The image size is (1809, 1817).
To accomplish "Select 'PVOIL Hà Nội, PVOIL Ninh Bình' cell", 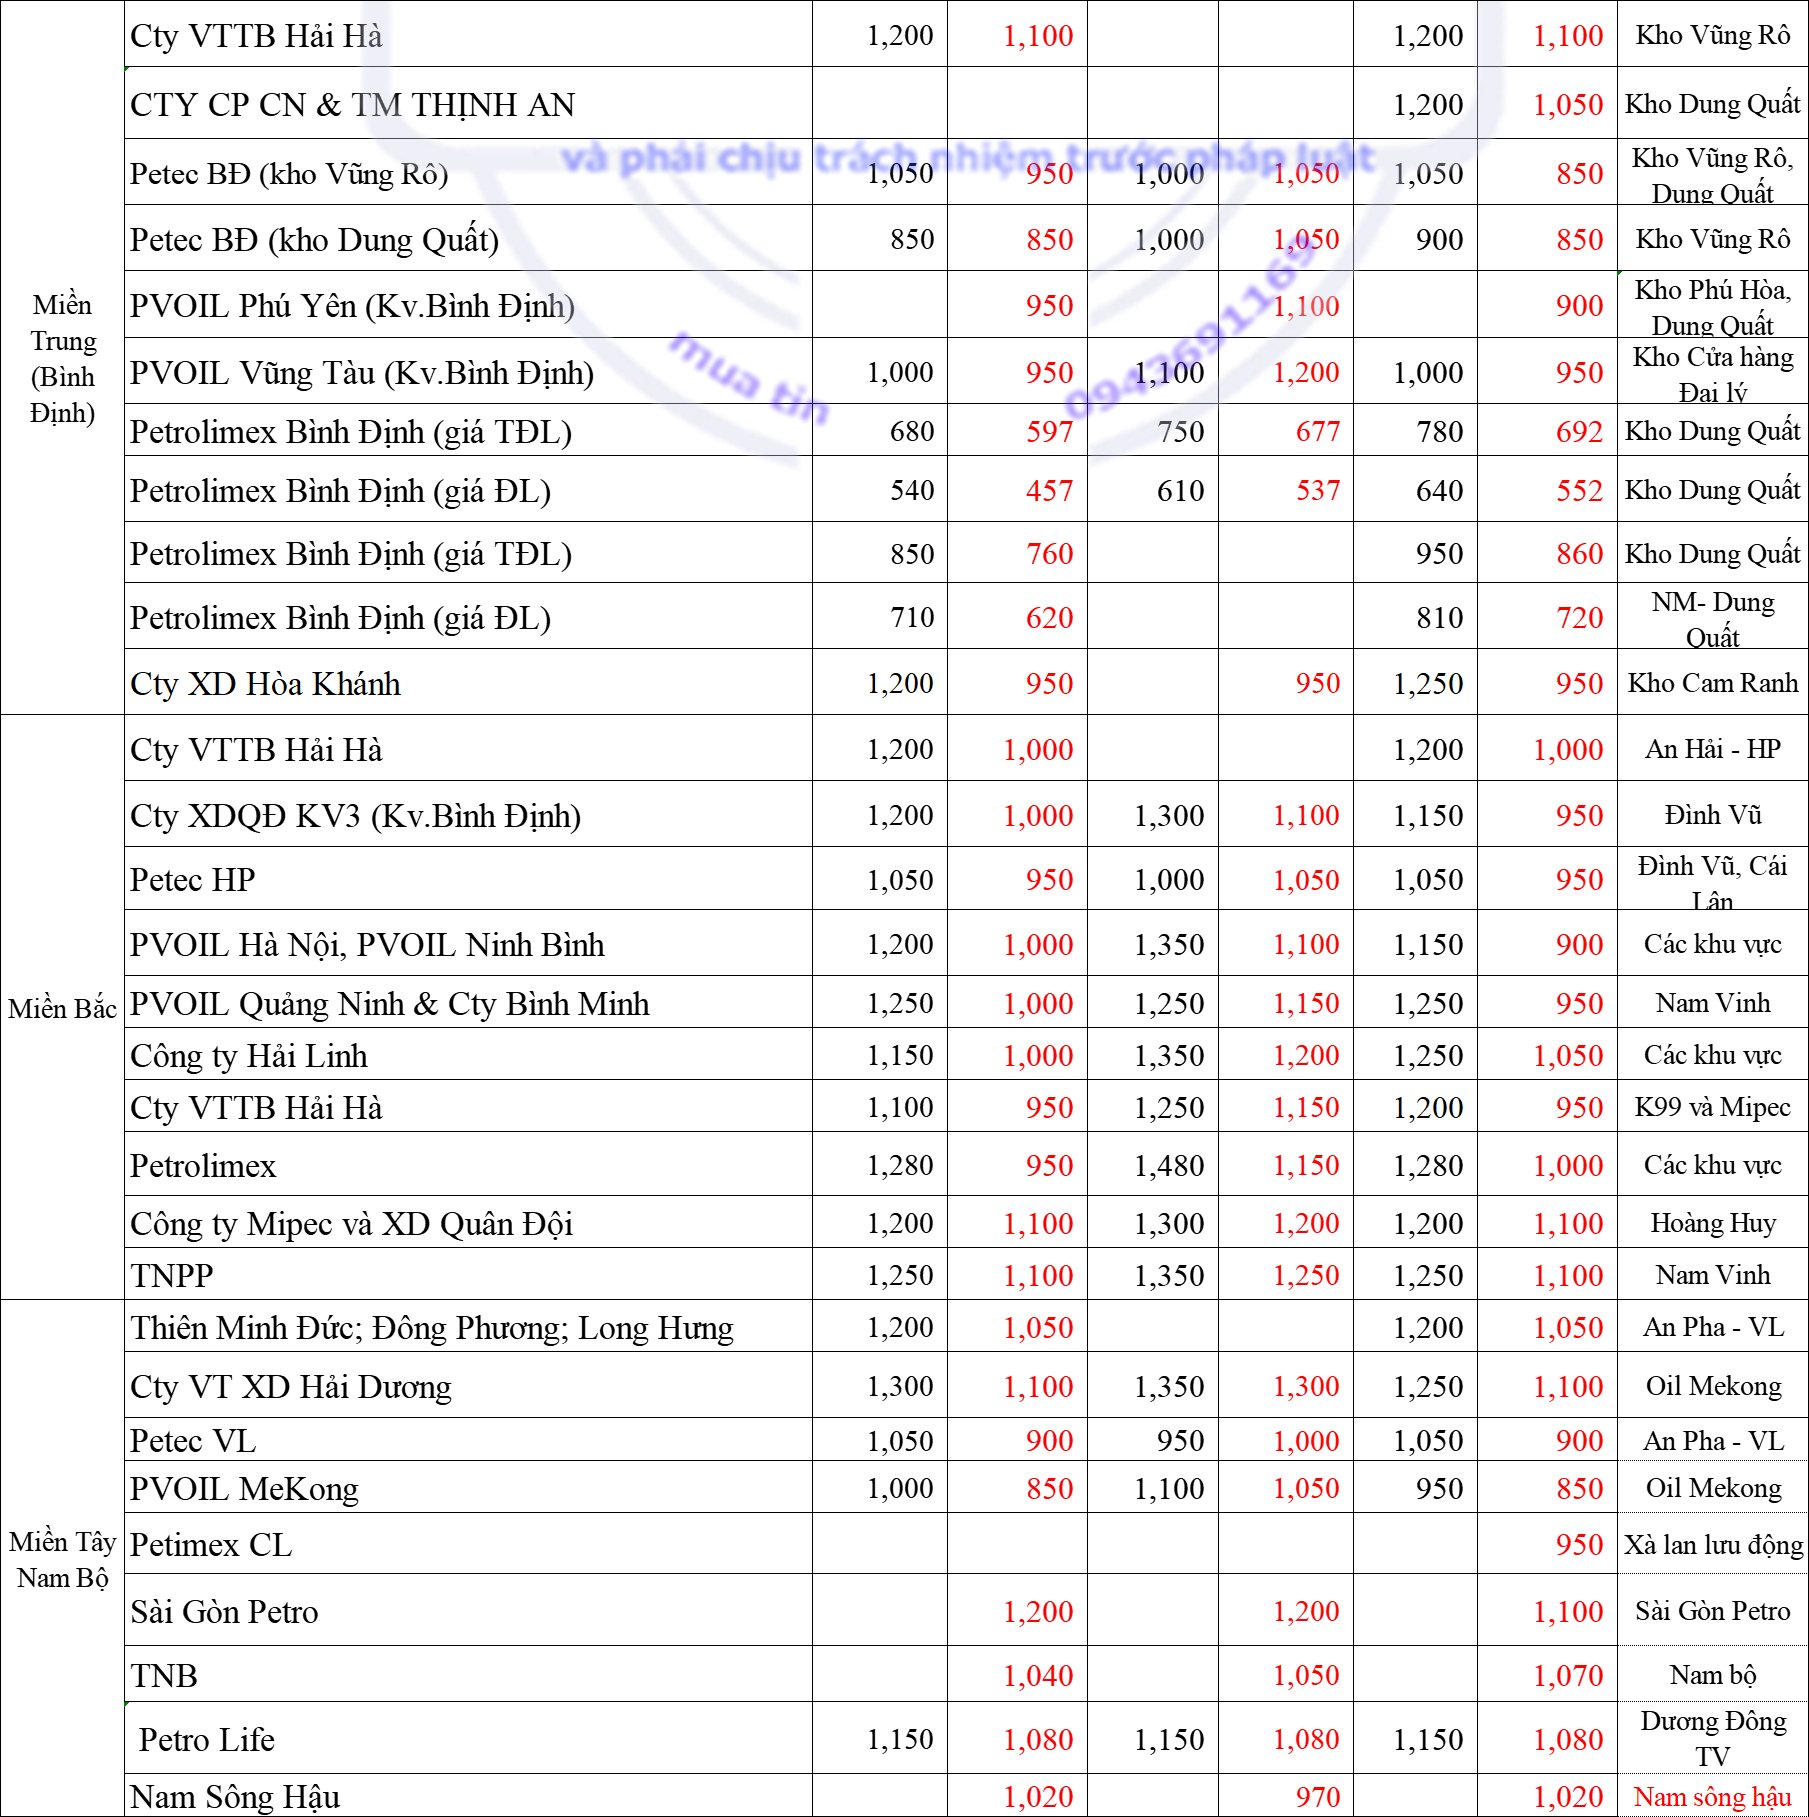I will coord(468,944).
